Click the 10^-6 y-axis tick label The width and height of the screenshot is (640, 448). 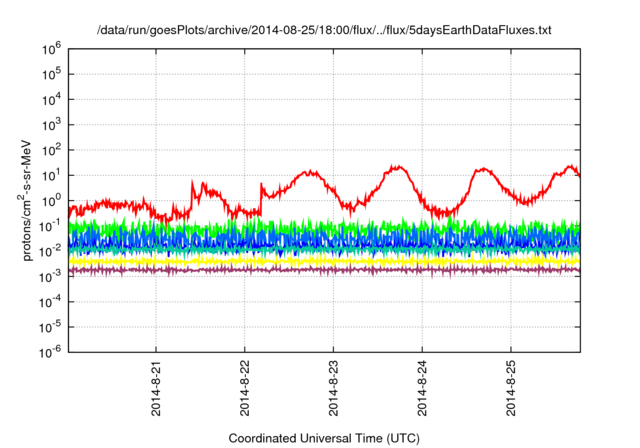(x=50, y=352)
